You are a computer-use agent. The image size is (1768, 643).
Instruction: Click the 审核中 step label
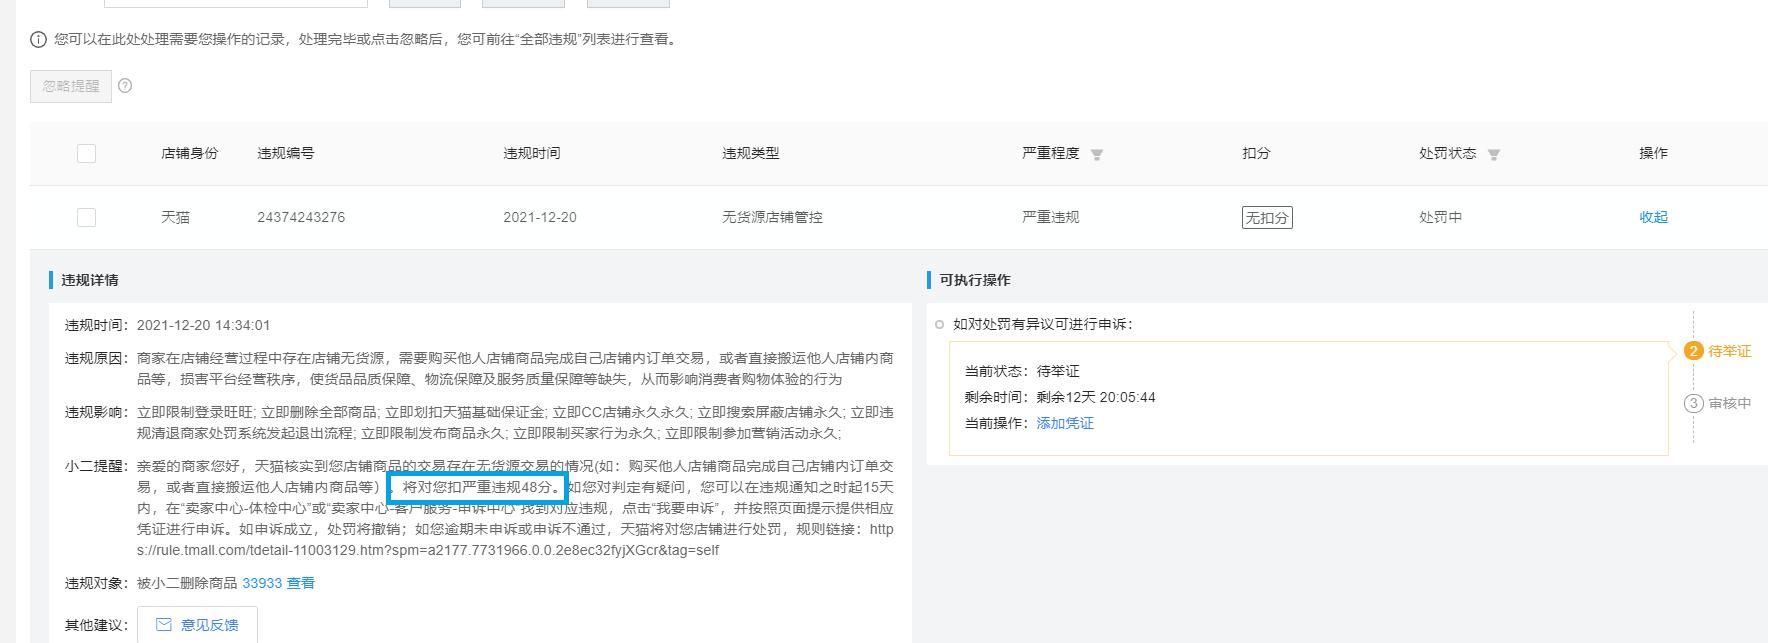1730,403
